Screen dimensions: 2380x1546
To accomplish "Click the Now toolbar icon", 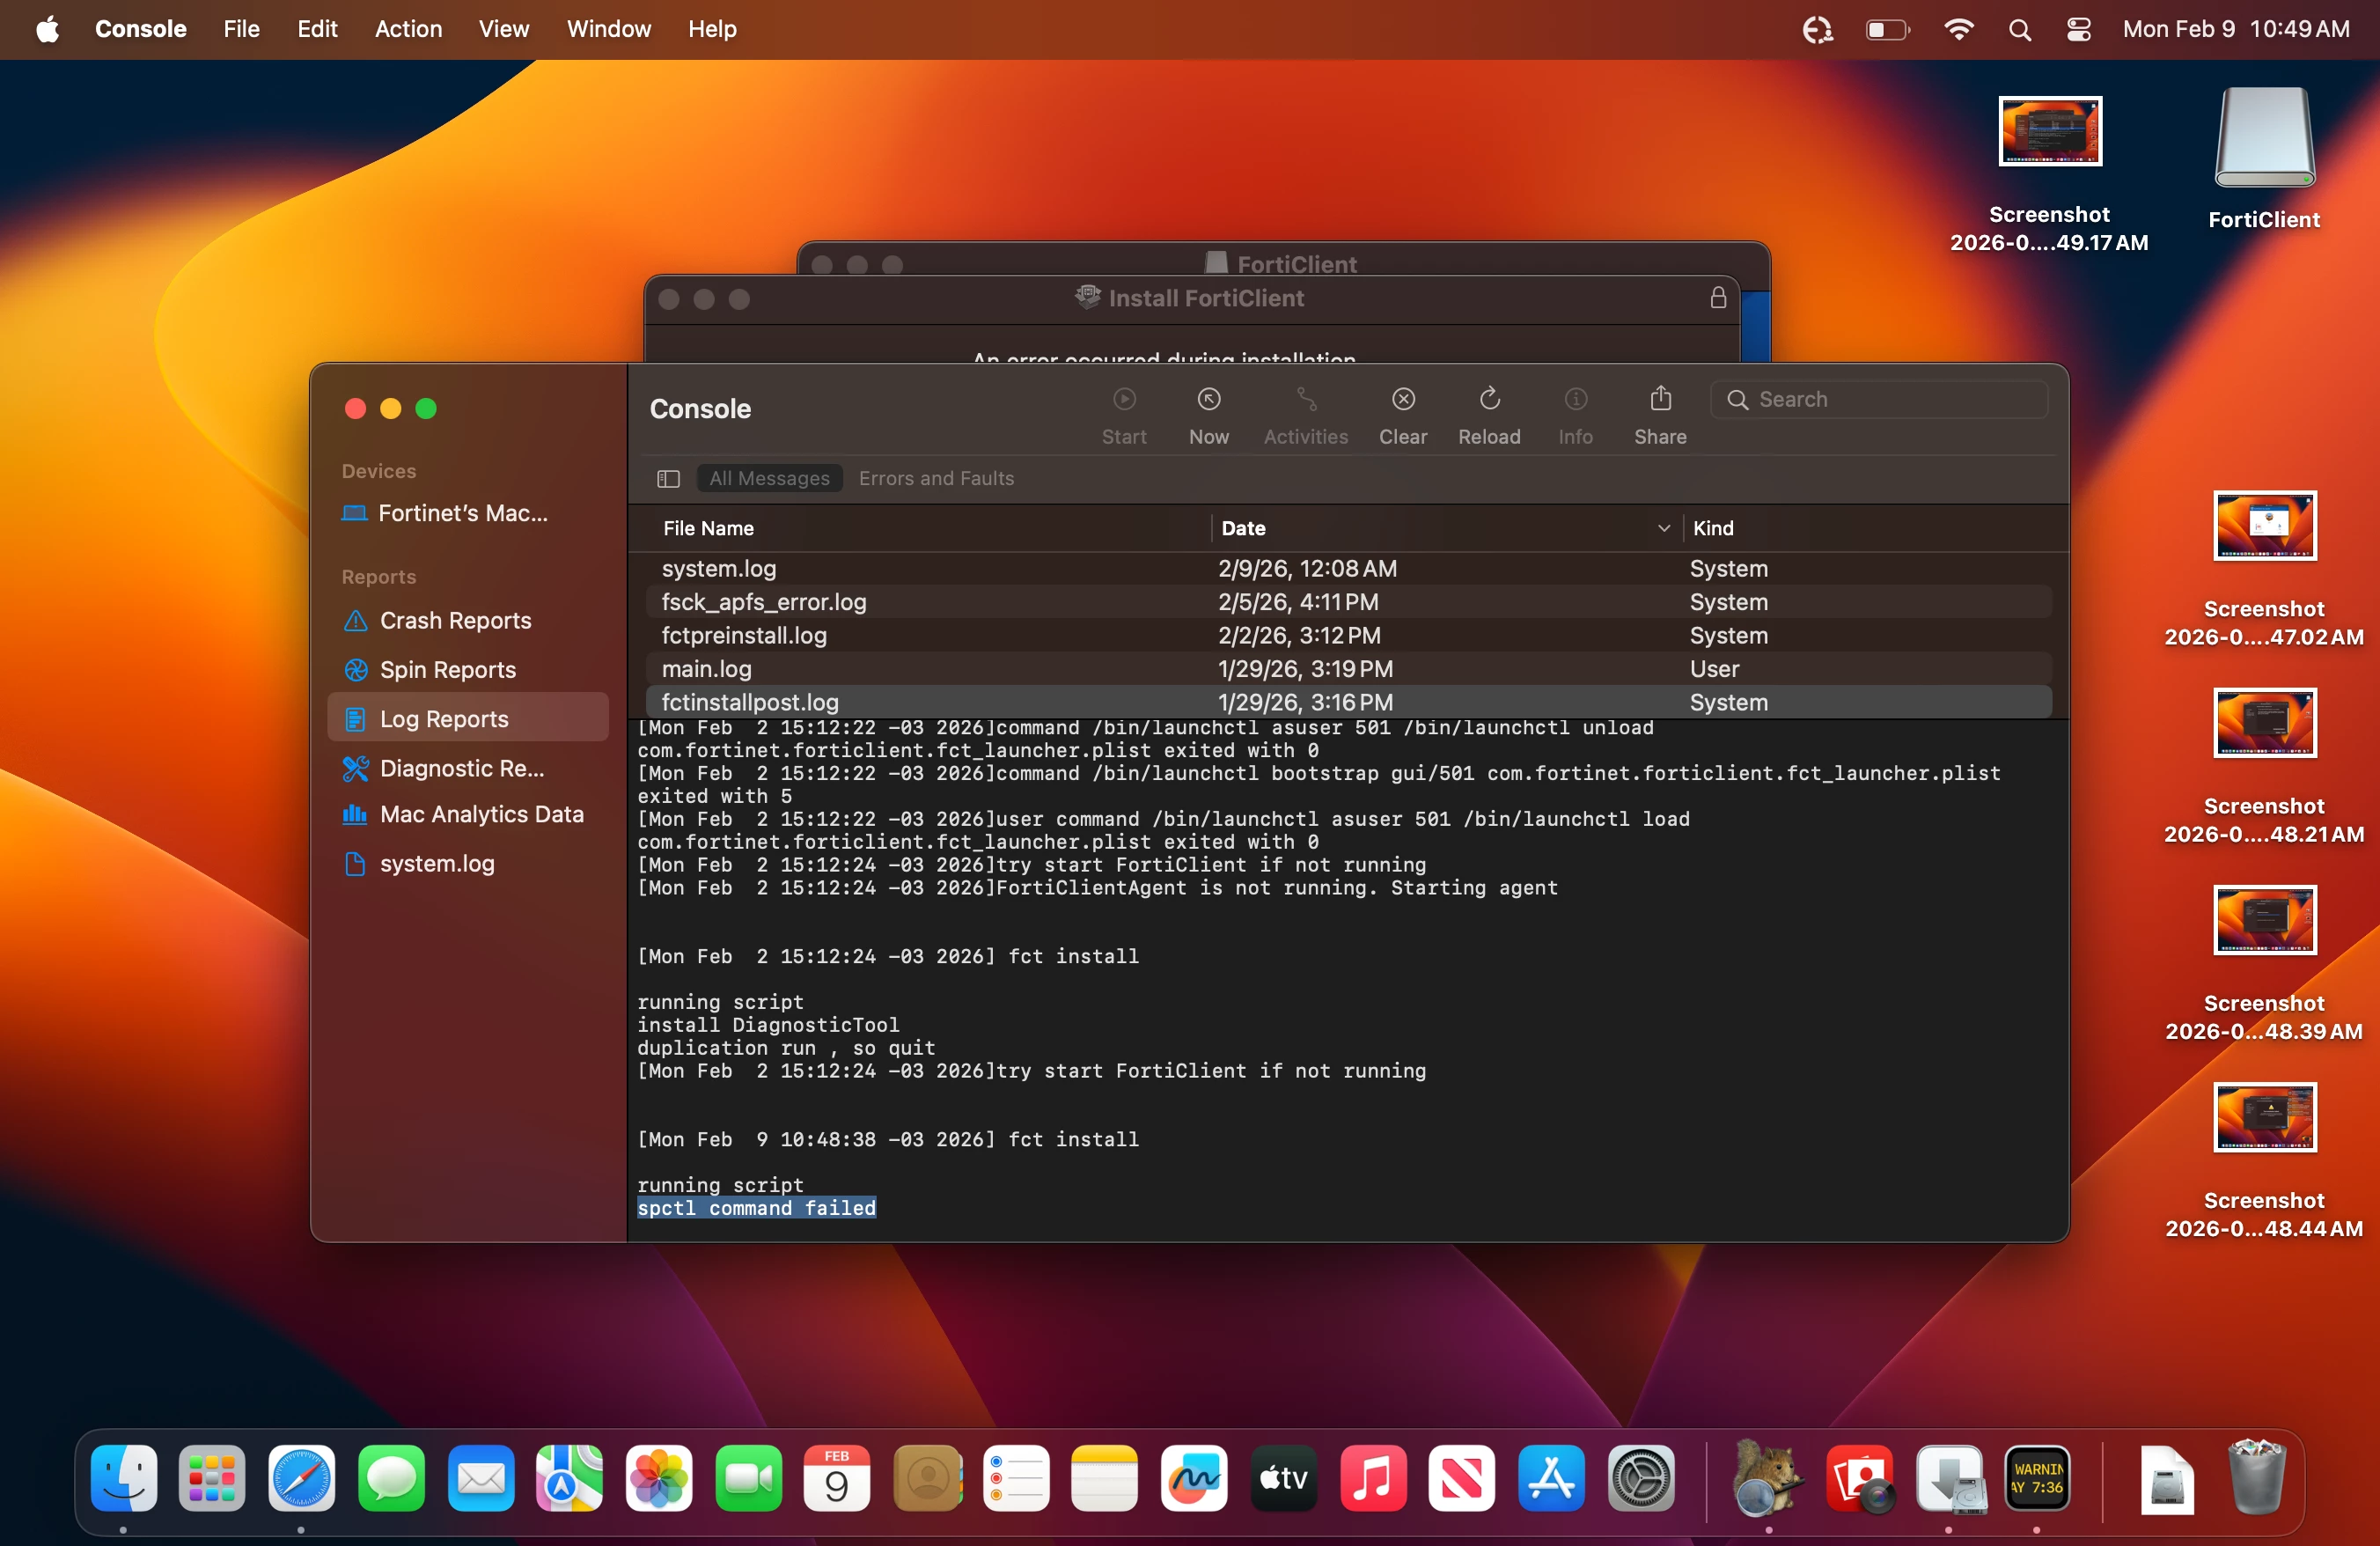I will point(1209,400).
